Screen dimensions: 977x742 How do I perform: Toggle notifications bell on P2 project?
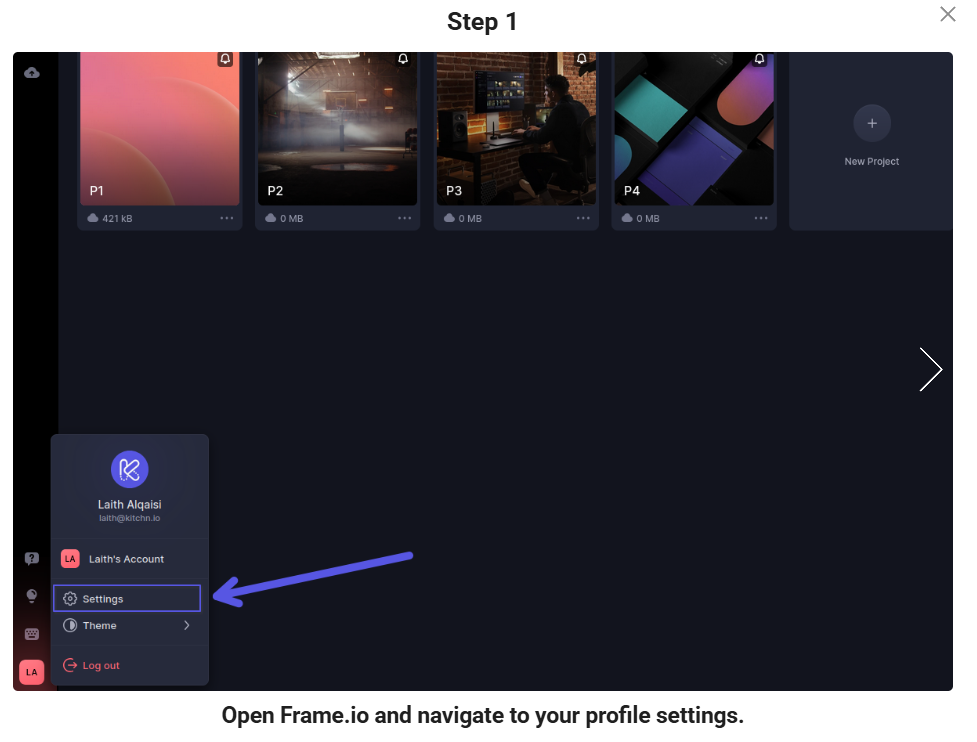tap(403, 60)
